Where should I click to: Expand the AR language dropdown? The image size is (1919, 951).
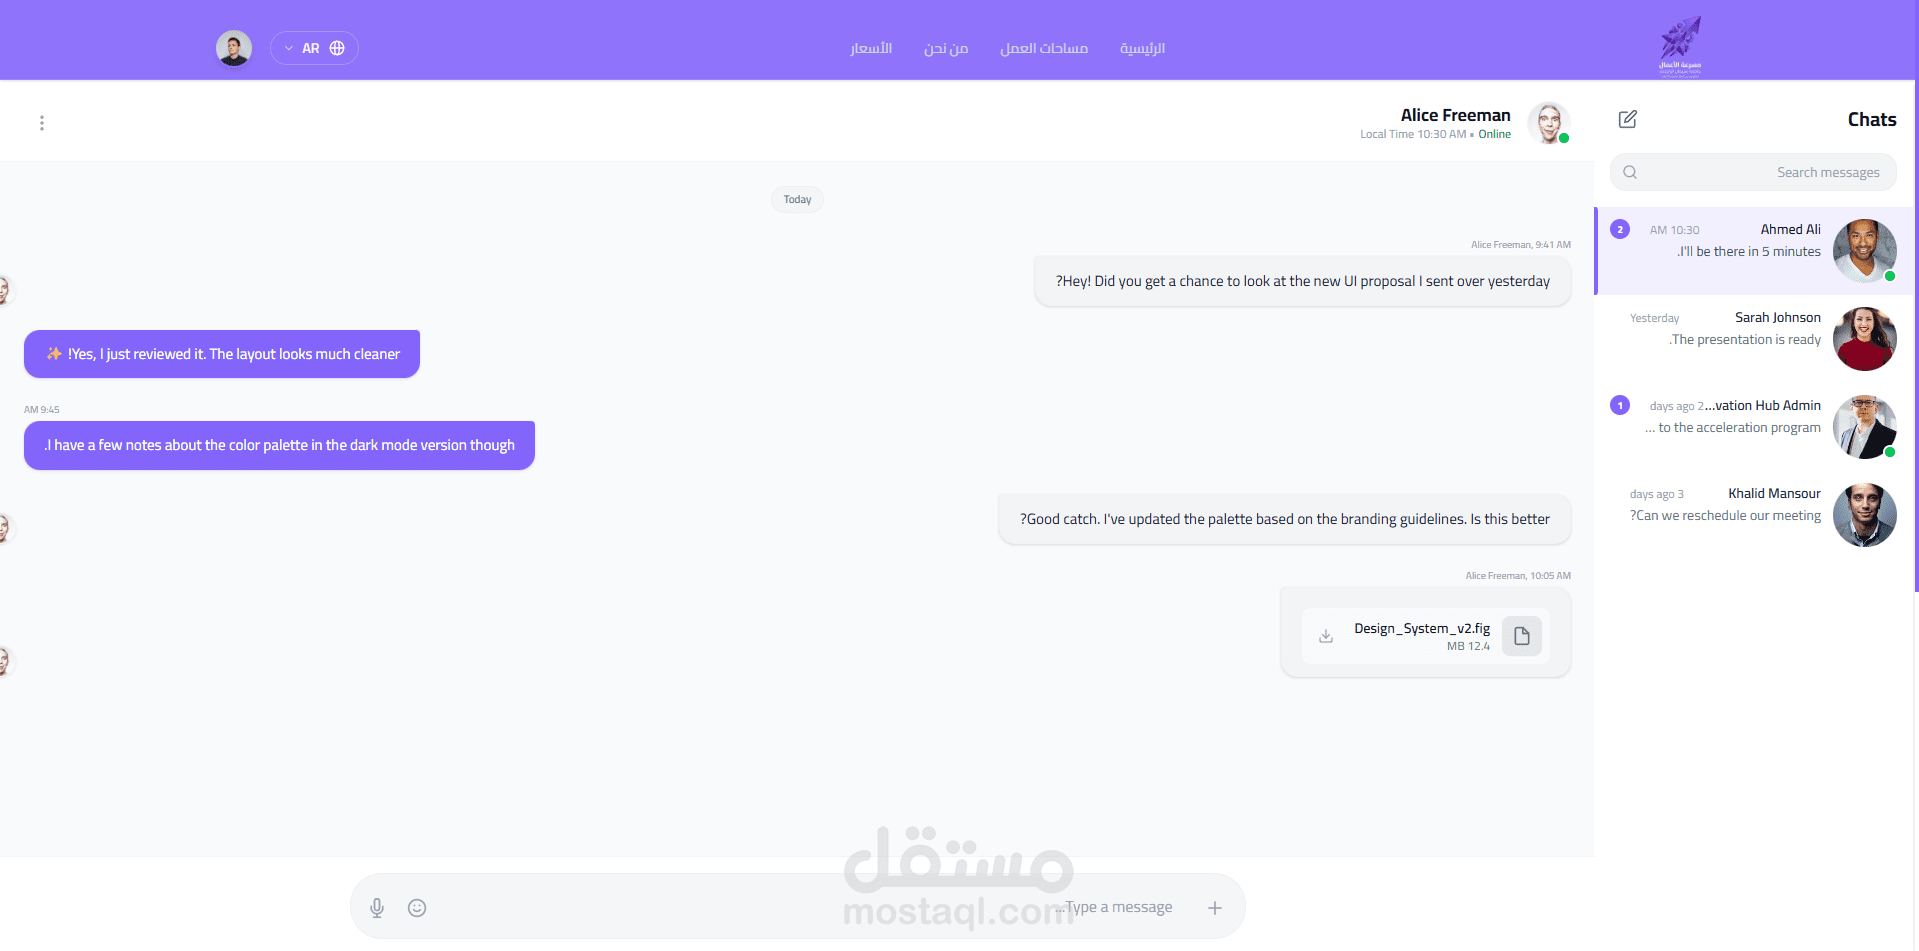pos(314,48)
